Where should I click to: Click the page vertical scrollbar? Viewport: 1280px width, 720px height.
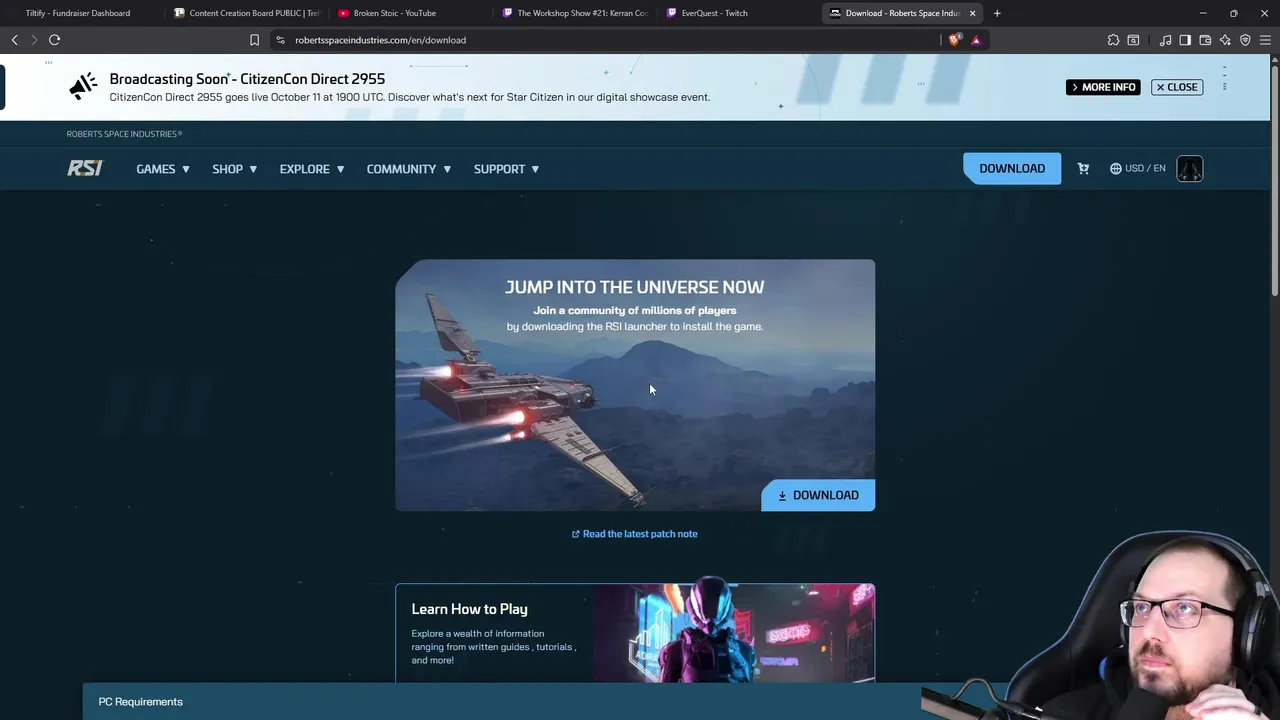tap(1274, 180)
